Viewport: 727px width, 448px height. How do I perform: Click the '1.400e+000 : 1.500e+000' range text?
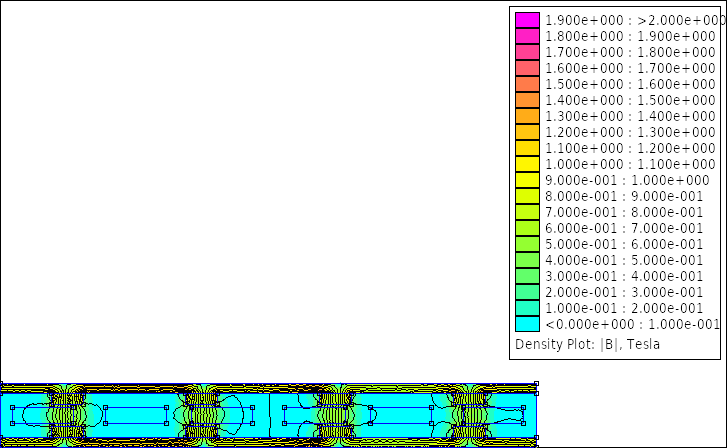(x=631, y=101)
